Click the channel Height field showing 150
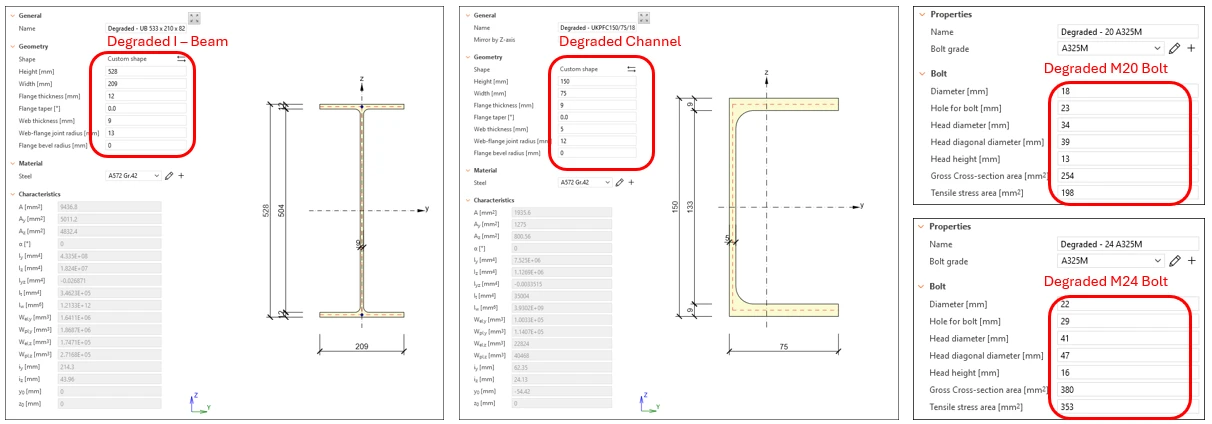Screen dimensions: 1212x424 (597, 81)
